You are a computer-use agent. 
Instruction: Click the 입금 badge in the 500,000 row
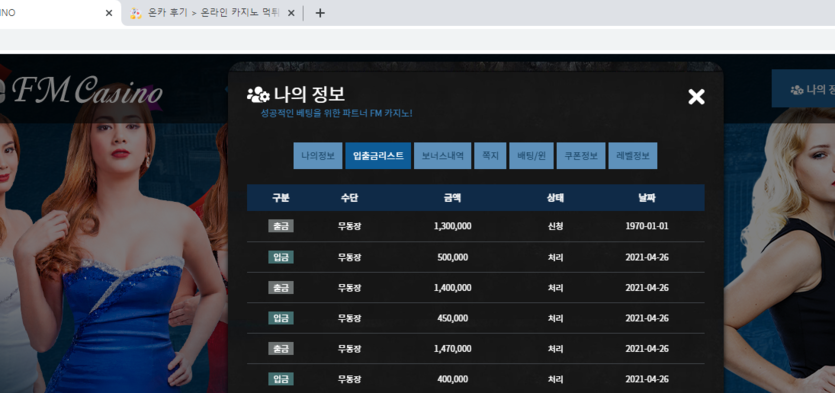pyautogui.click(x=281, y=257)
